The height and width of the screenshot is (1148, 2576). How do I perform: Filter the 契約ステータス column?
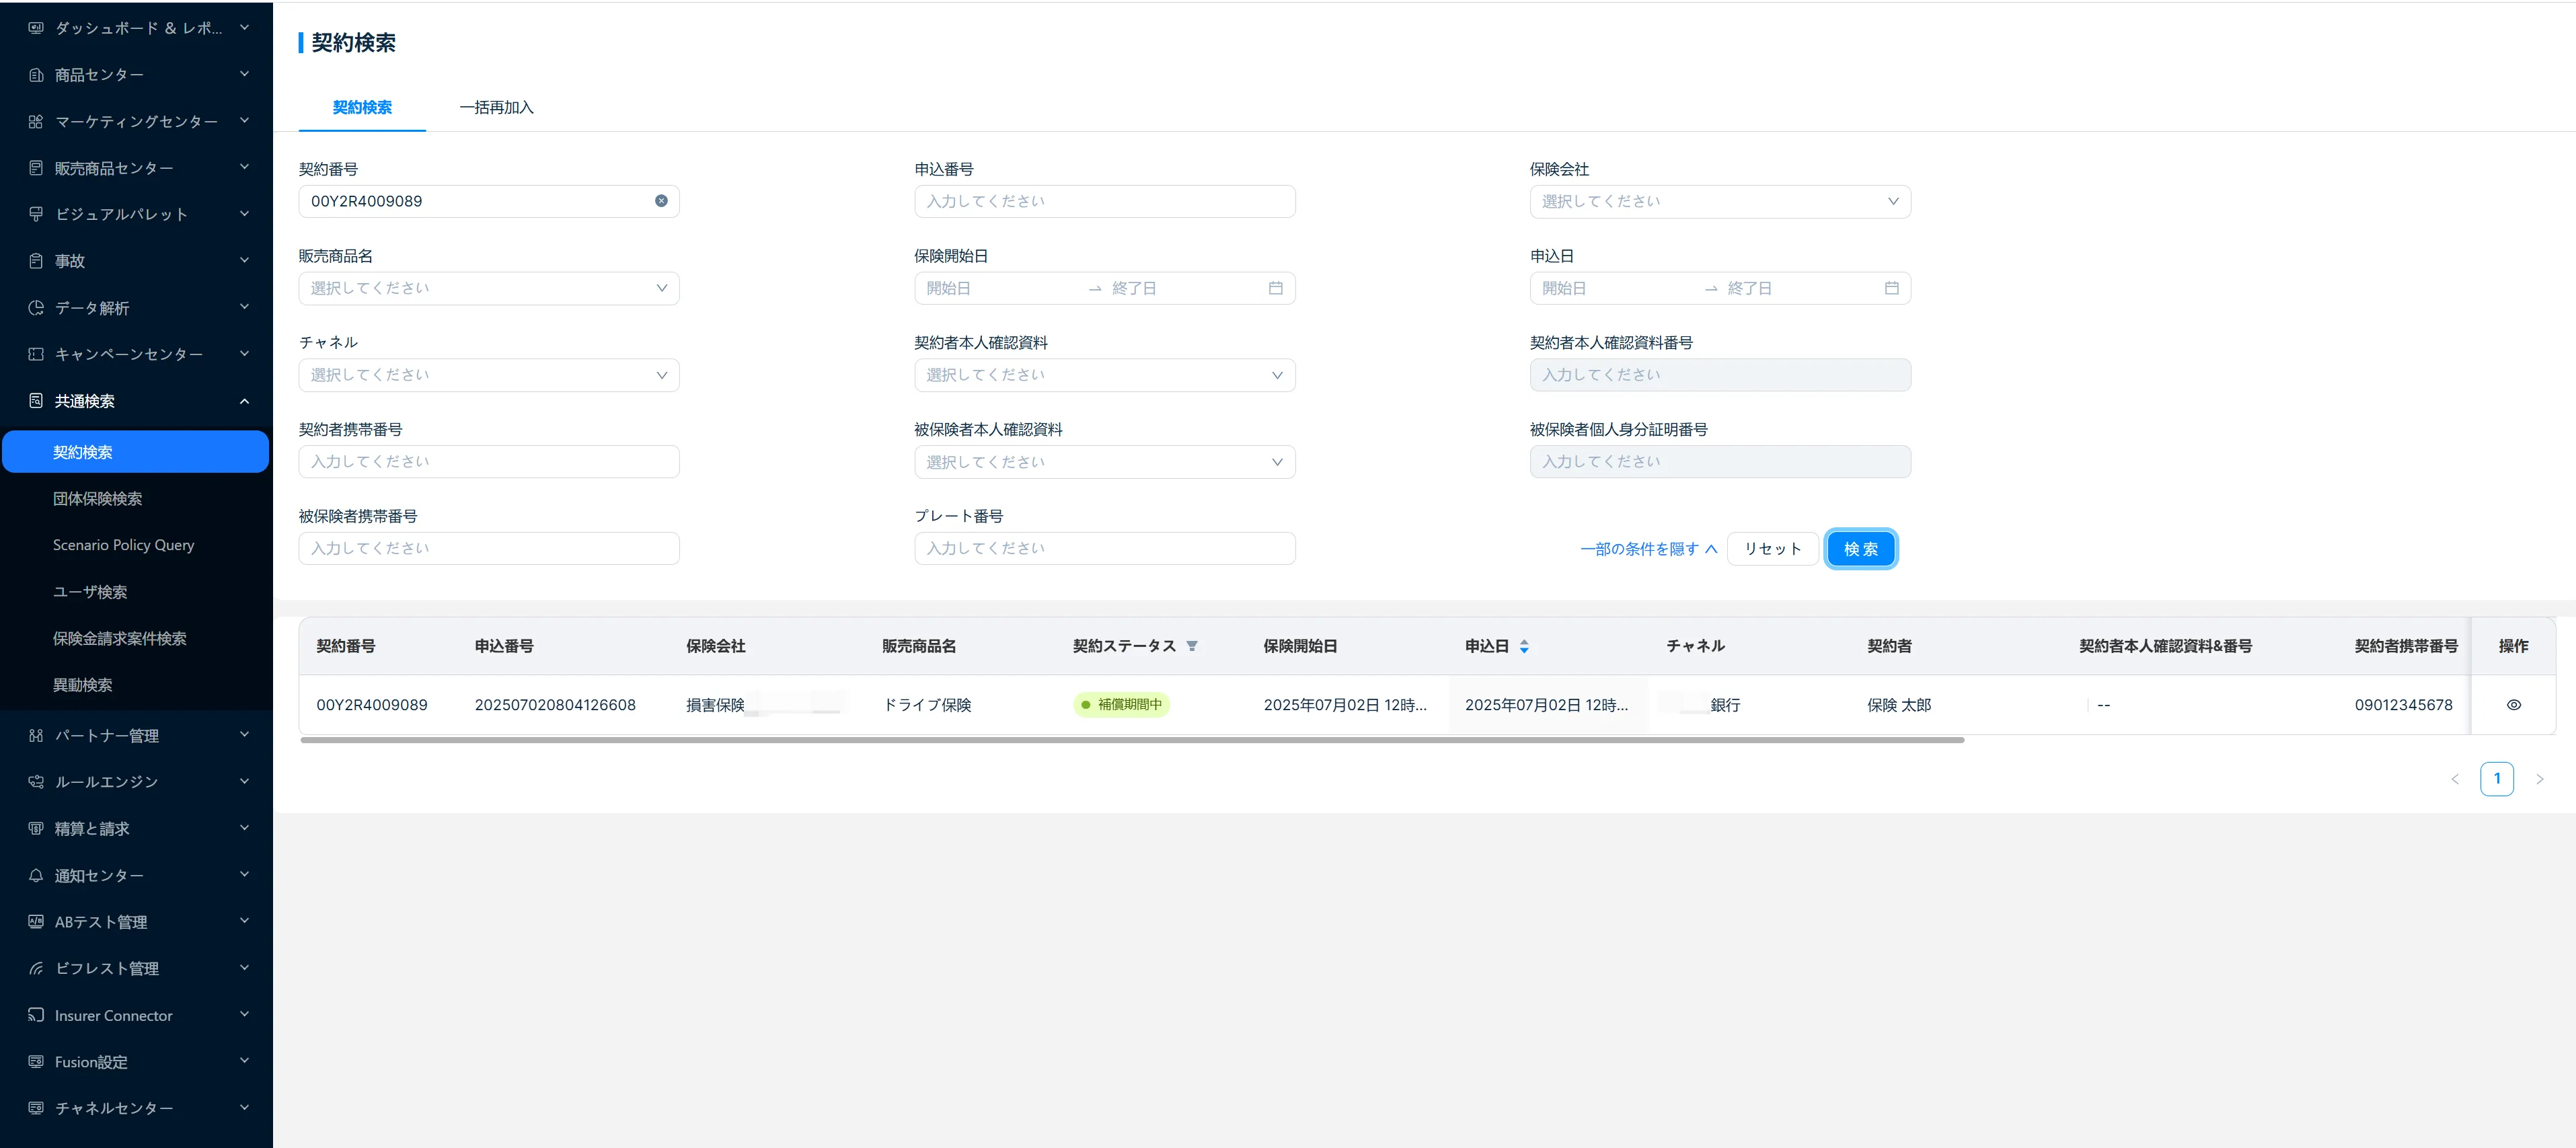click(x=1192, y=646)
